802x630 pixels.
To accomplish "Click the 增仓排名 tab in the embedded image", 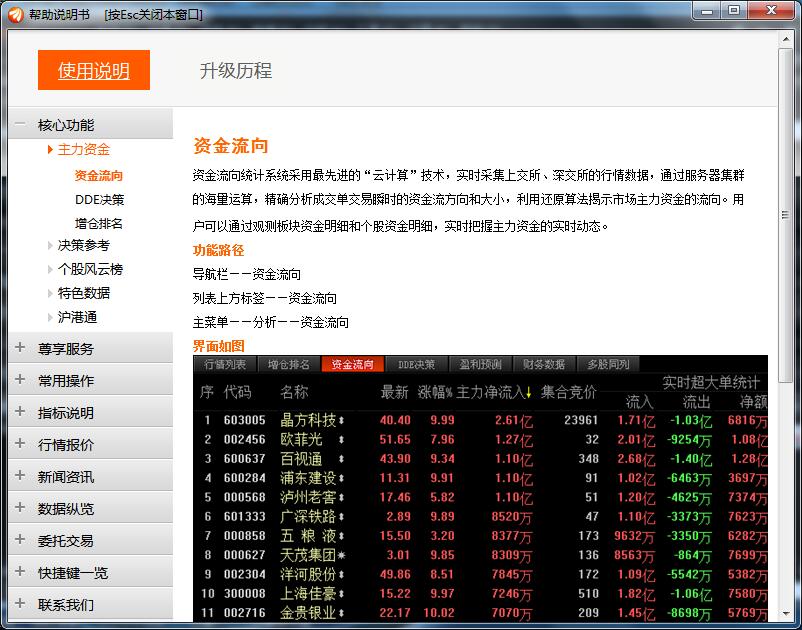I will pos(289,365).
